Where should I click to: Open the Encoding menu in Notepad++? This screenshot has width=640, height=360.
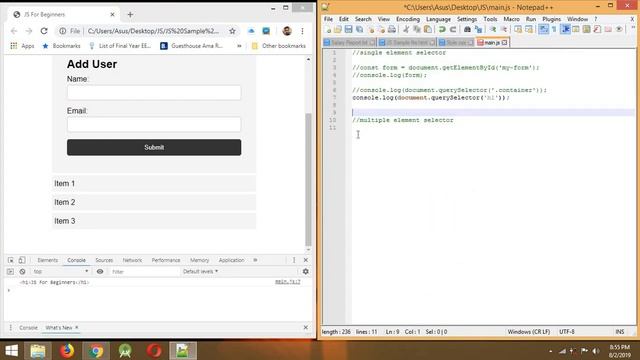coord(408,19)
